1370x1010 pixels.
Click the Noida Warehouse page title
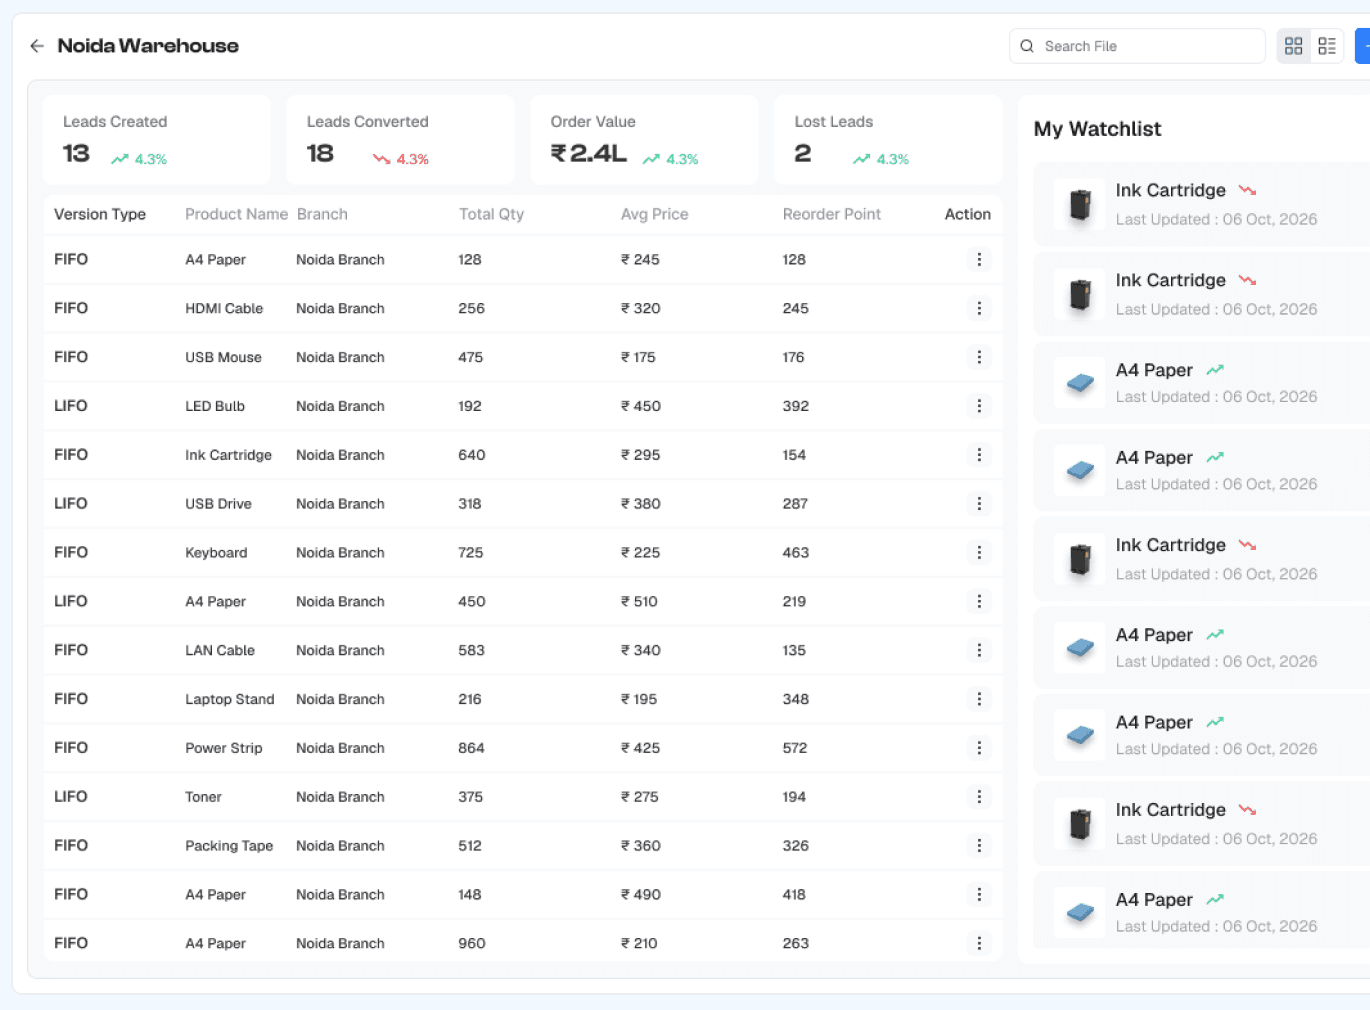(x=148, y=46)
